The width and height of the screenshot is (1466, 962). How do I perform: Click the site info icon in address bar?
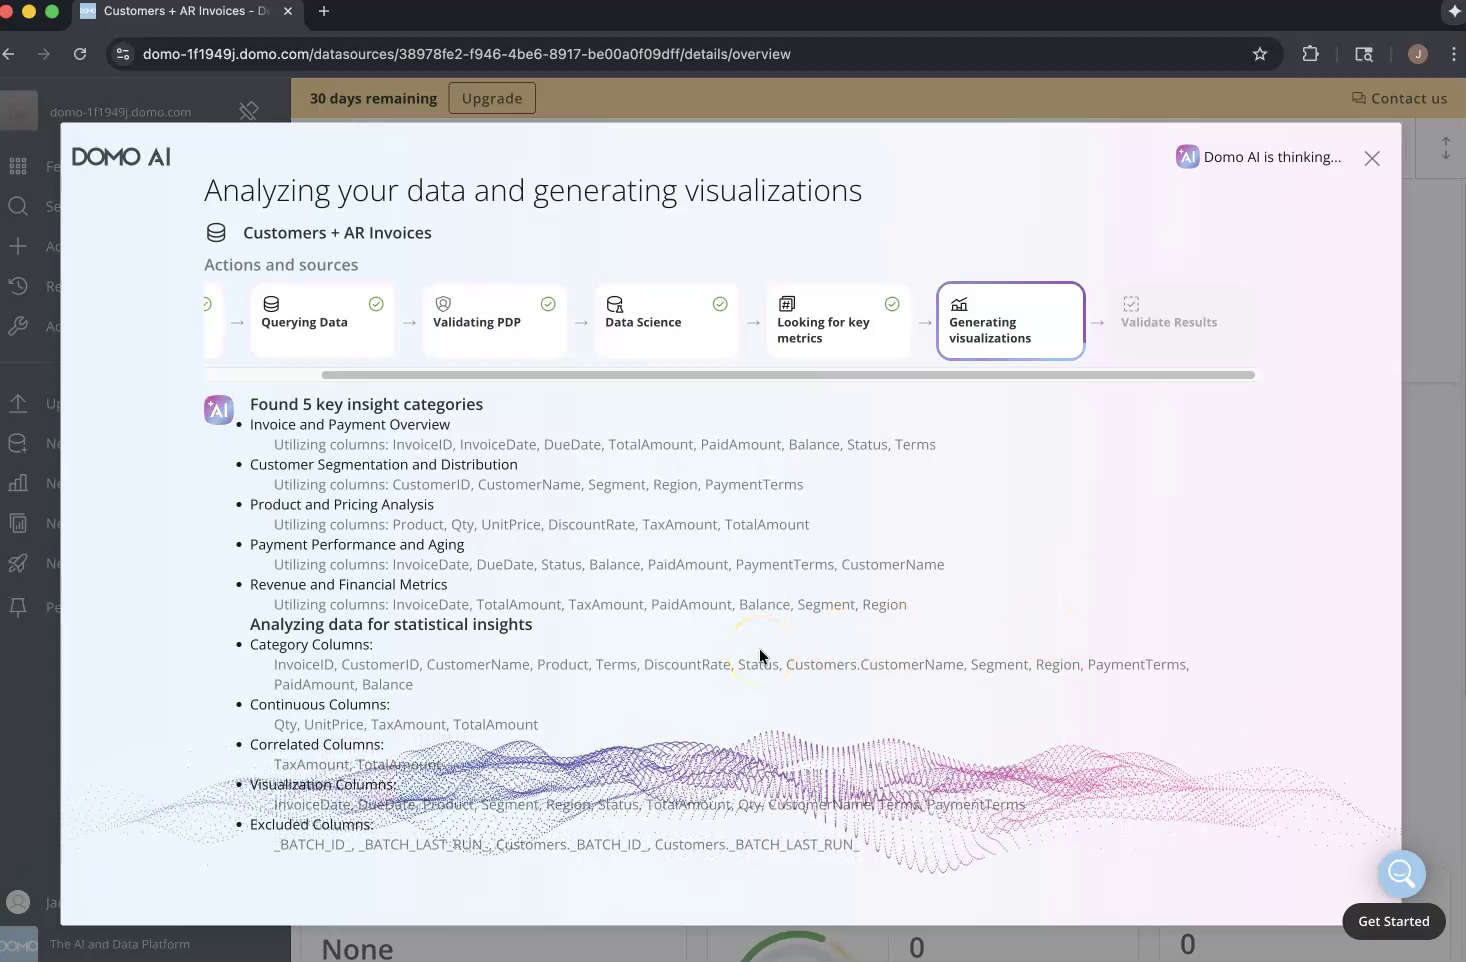[x=123, y=54]
